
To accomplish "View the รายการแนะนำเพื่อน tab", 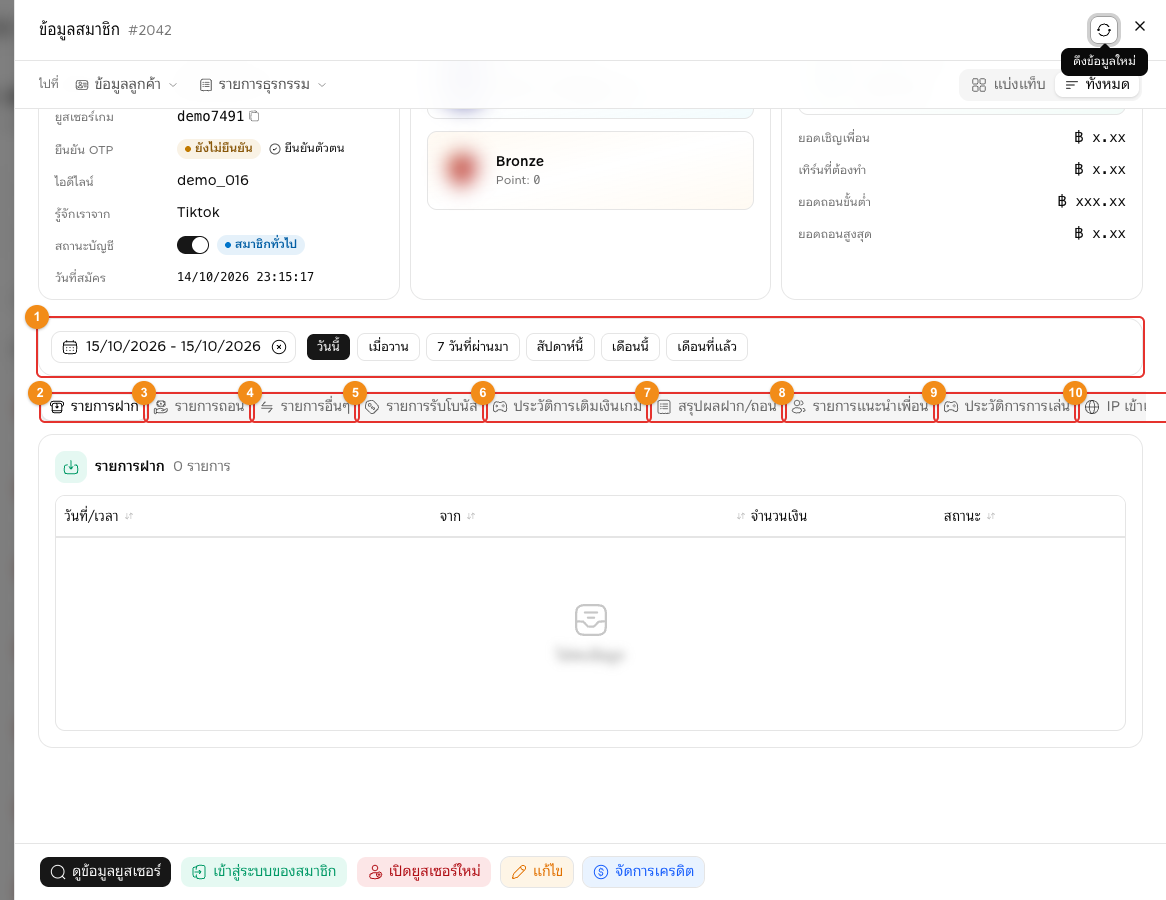I will (860, 407).
